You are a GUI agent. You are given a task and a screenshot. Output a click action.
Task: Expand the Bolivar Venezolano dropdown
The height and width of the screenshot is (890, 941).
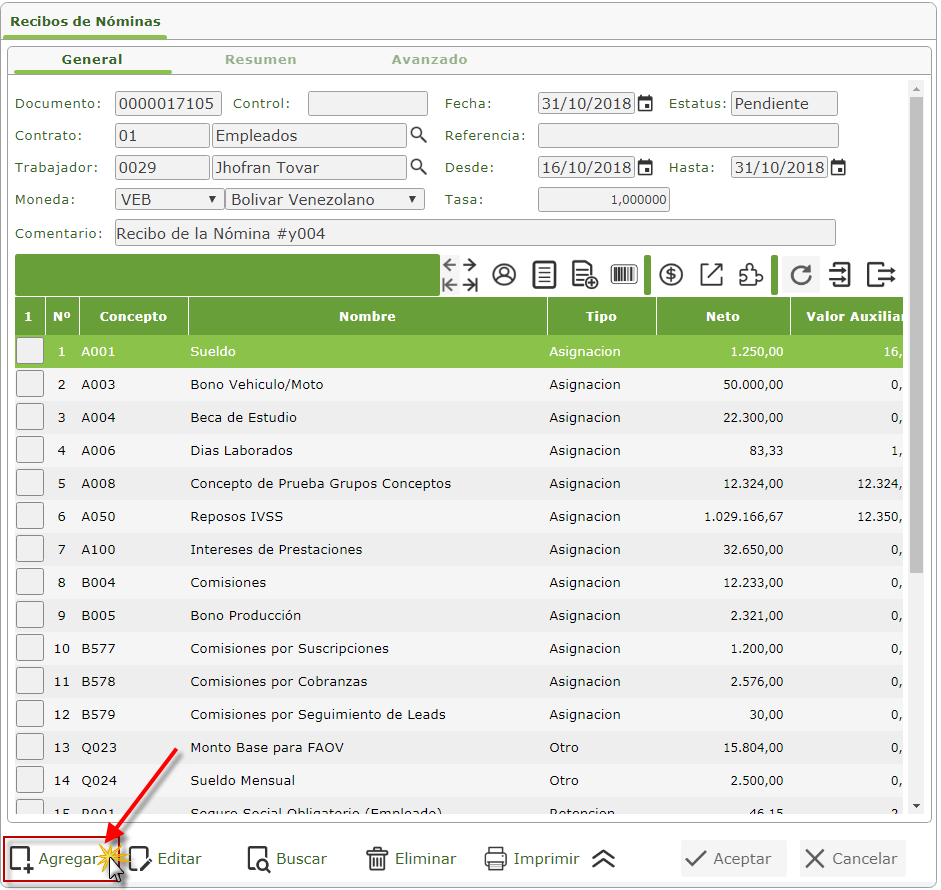(324, 200)
